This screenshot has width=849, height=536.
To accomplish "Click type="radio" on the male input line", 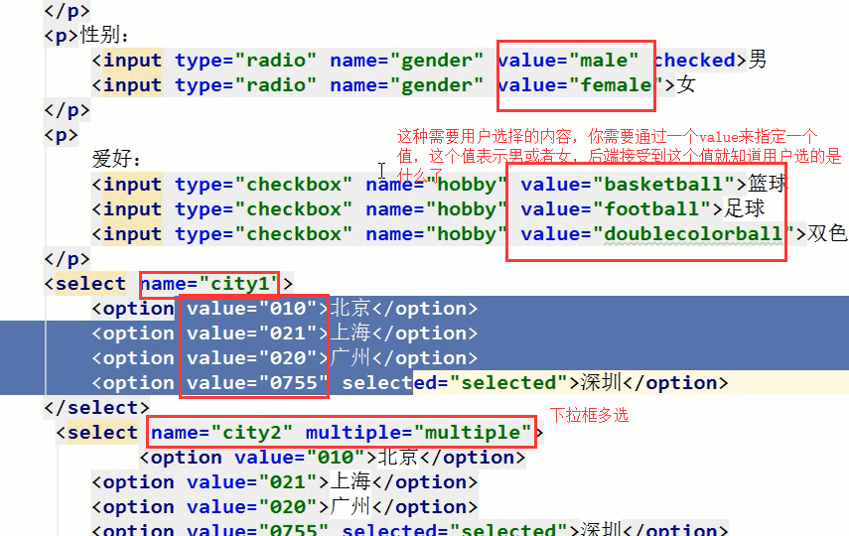I will coord(245,60).
